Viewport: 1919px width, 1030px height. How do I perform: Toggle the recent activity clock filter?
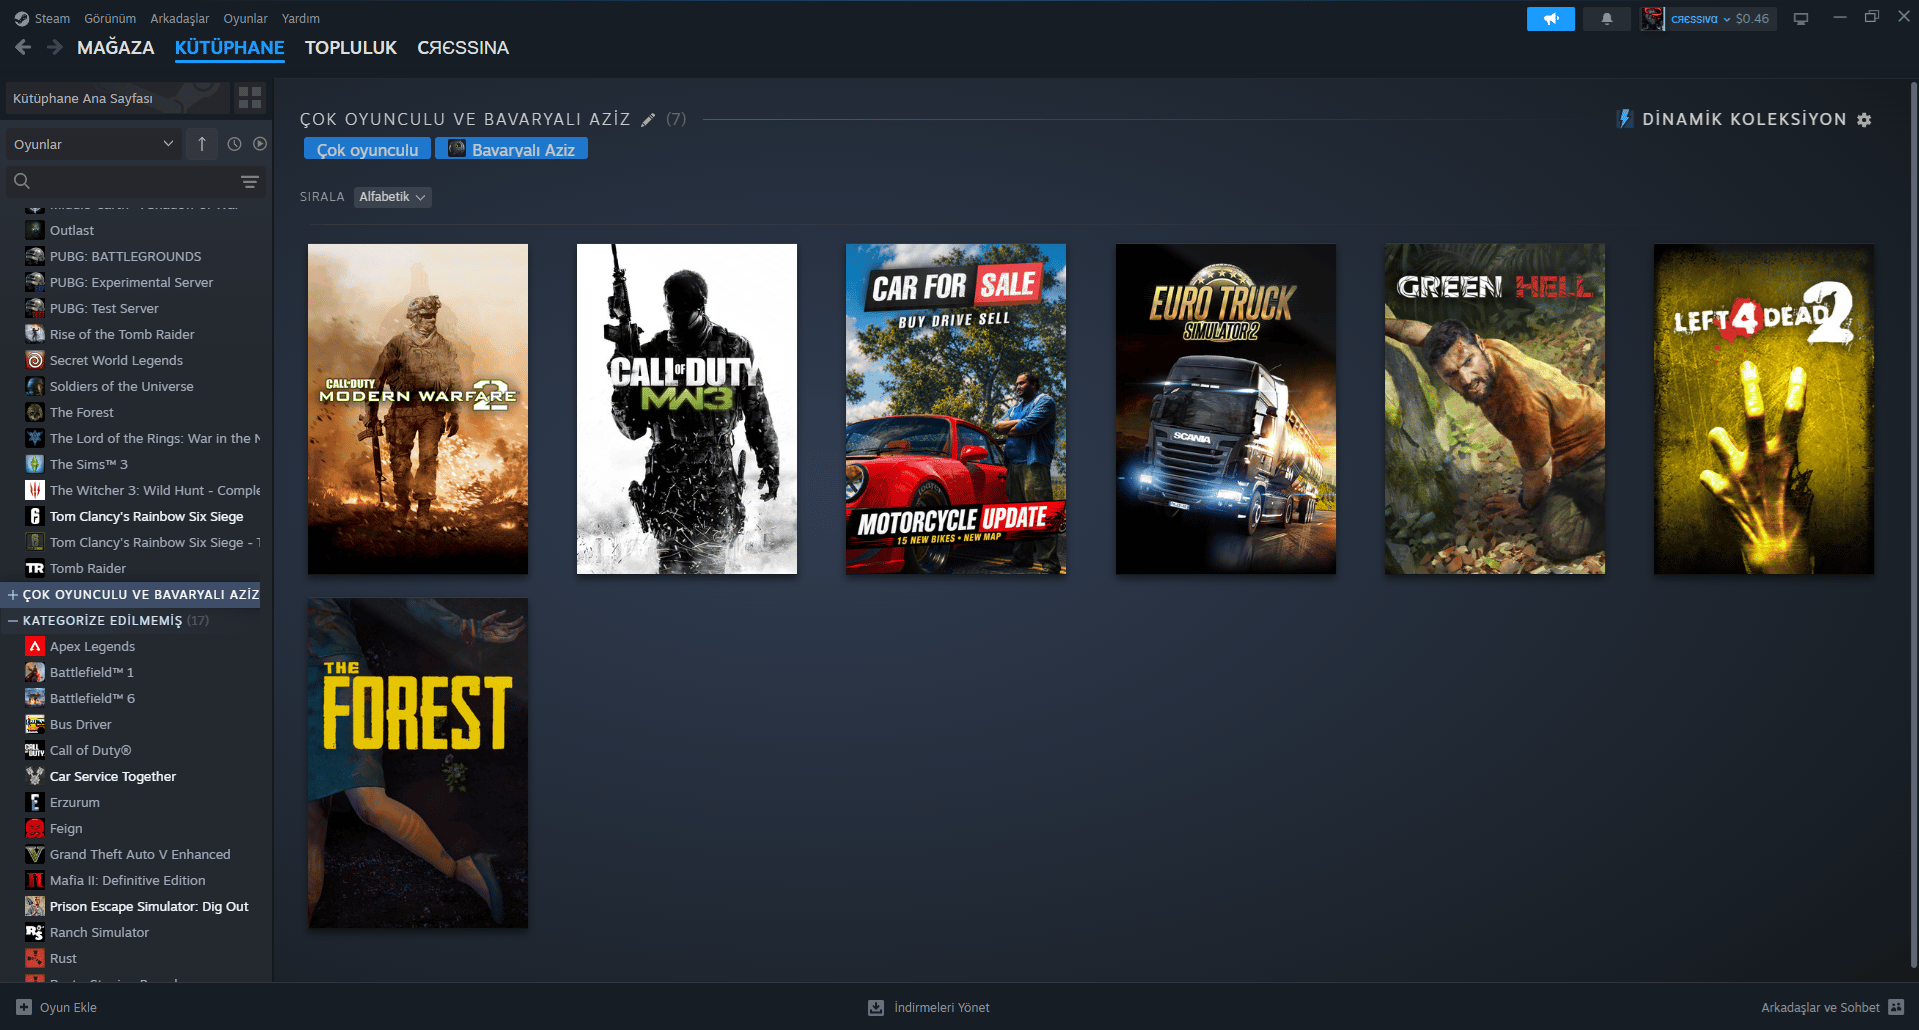(x=234, y=144)
